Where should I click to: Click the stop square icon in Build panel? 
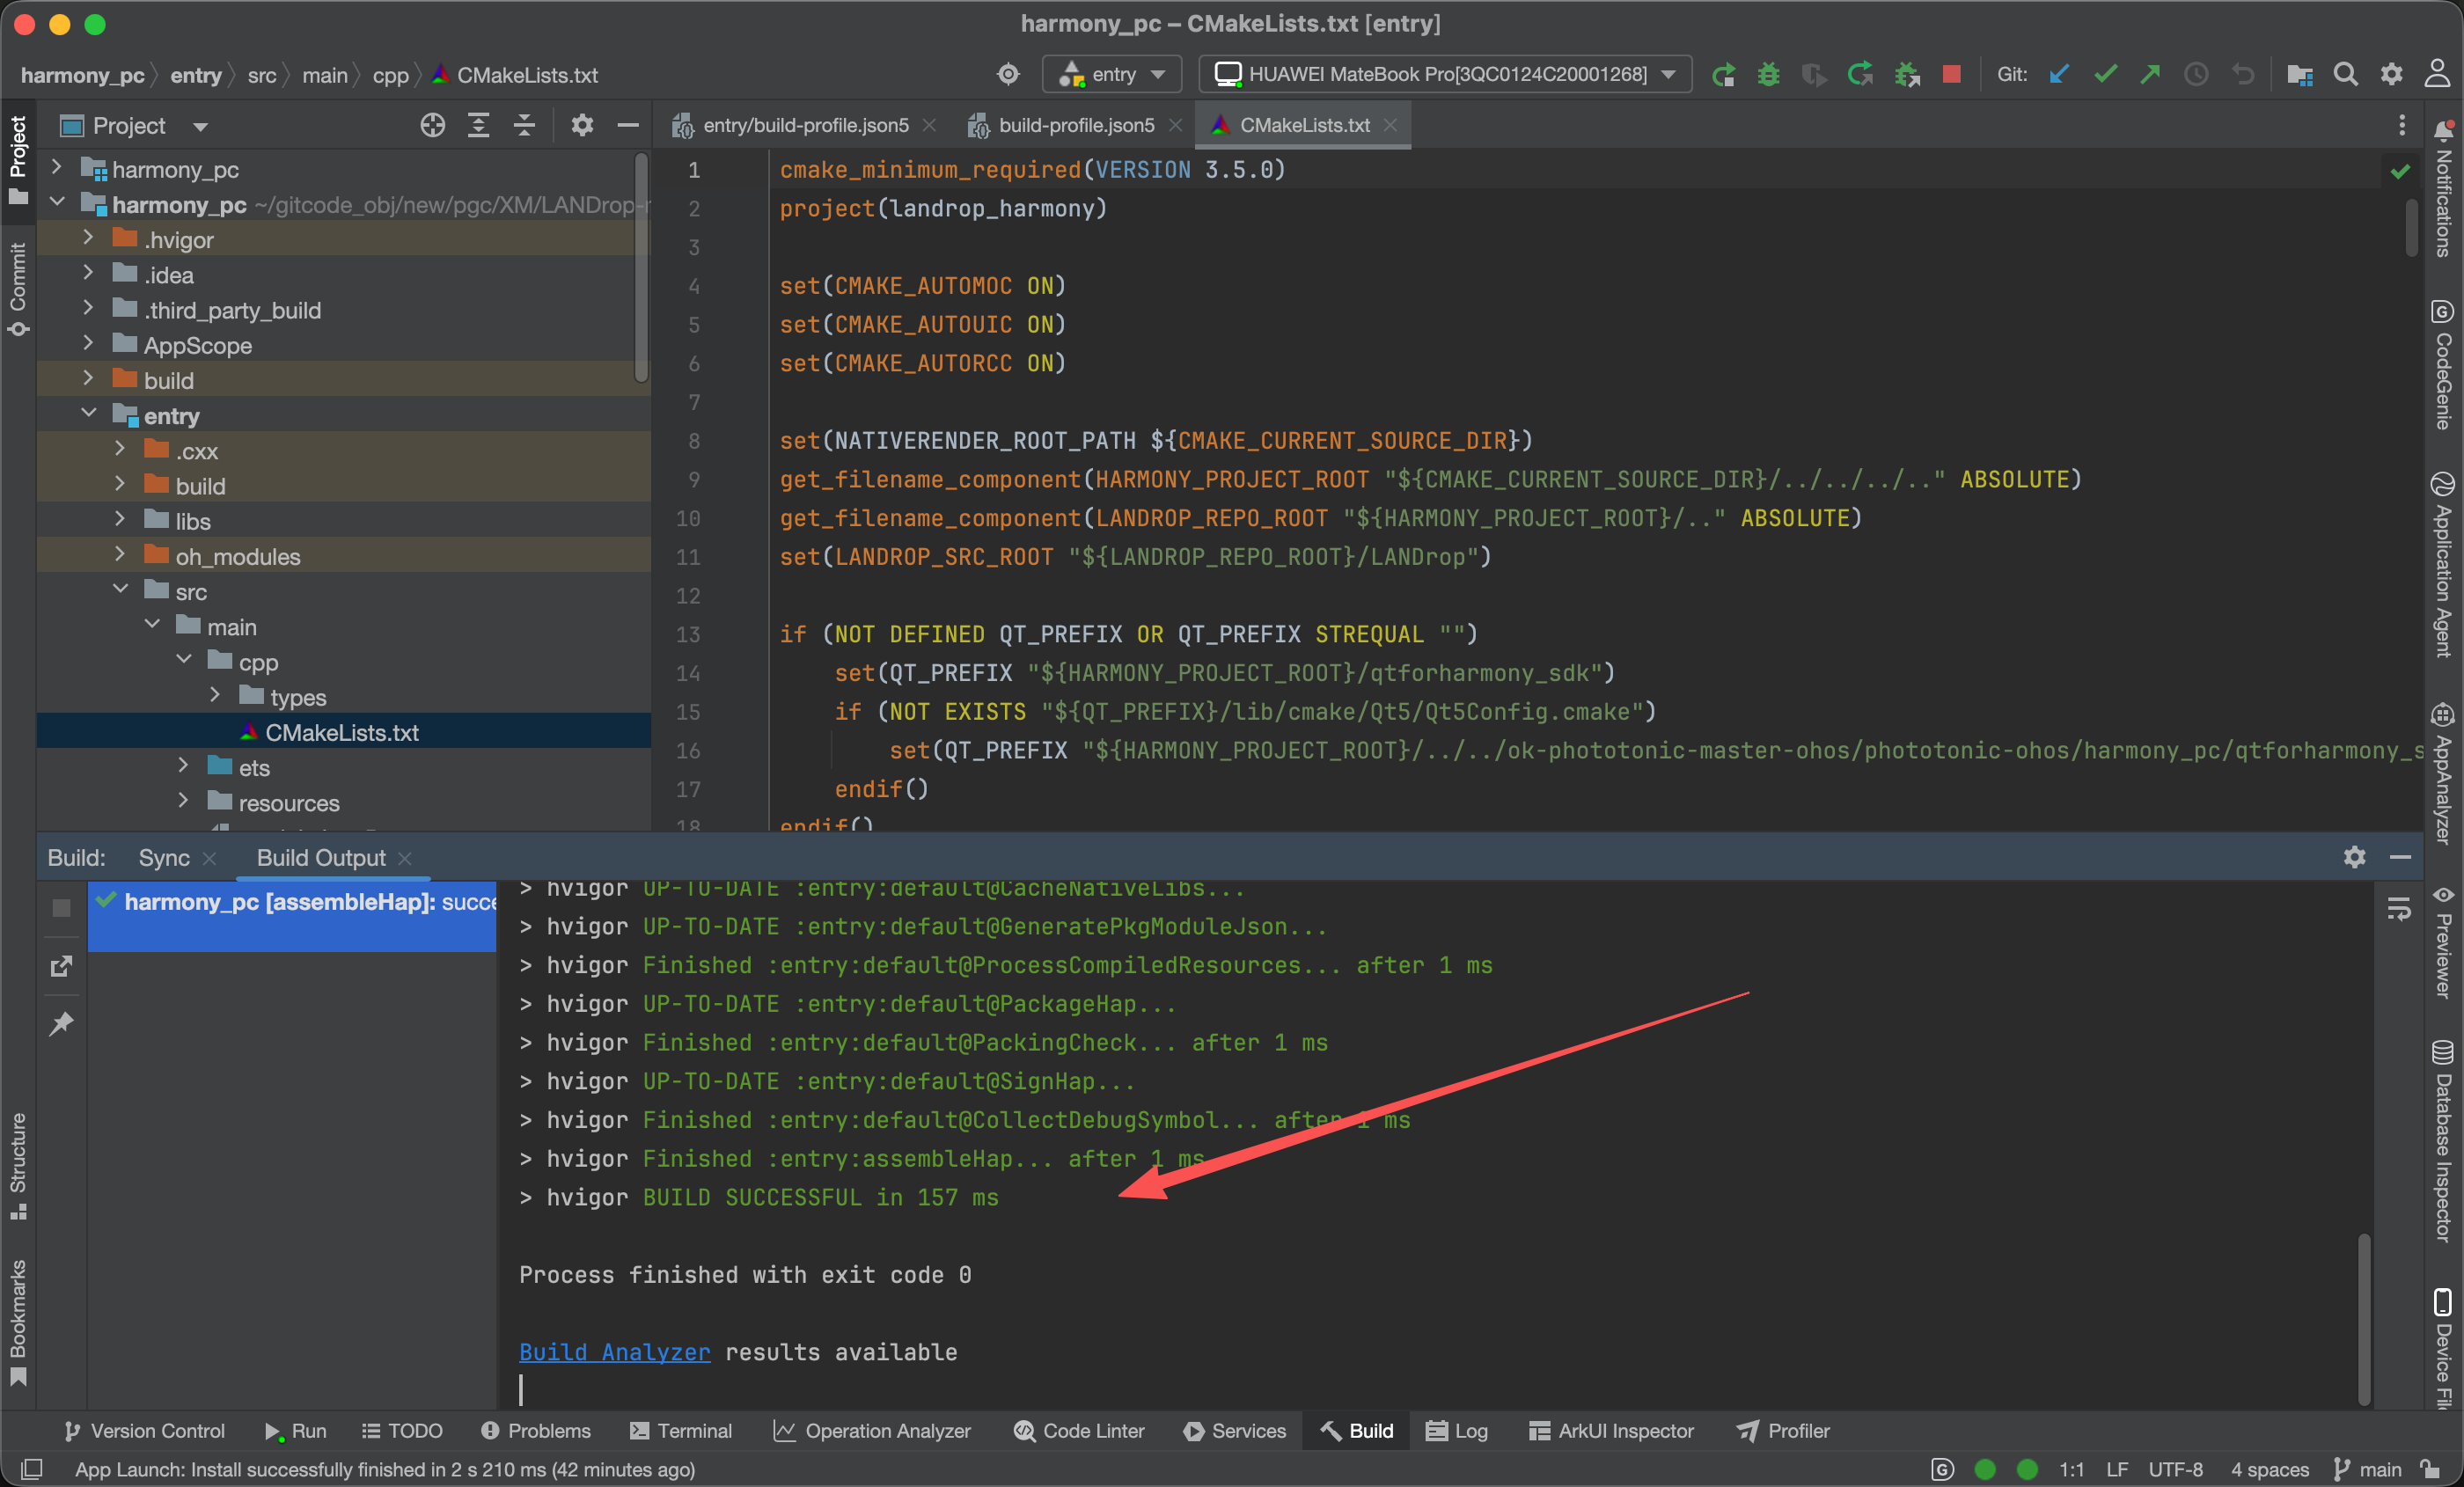[61, 908]
